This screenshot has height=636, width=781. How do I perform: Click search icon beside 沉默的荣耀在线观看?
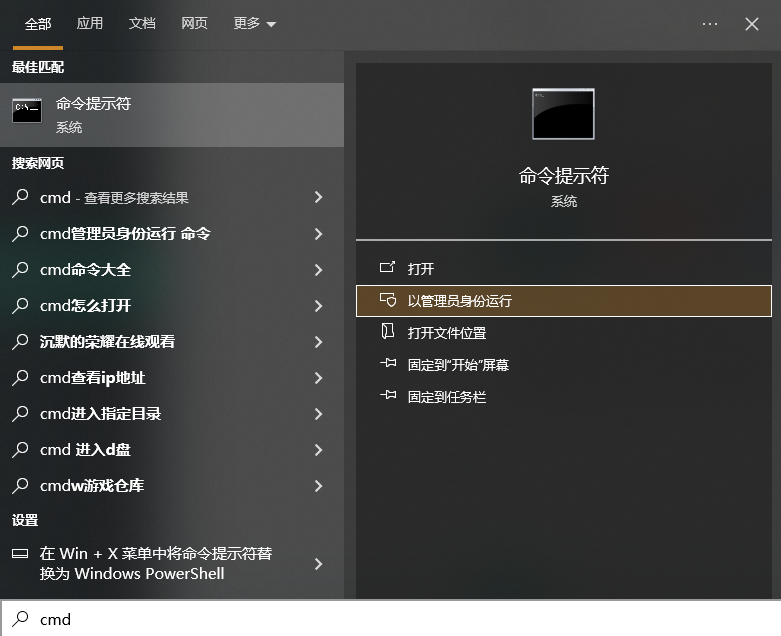pyautogui.click(x=20, y=341)
